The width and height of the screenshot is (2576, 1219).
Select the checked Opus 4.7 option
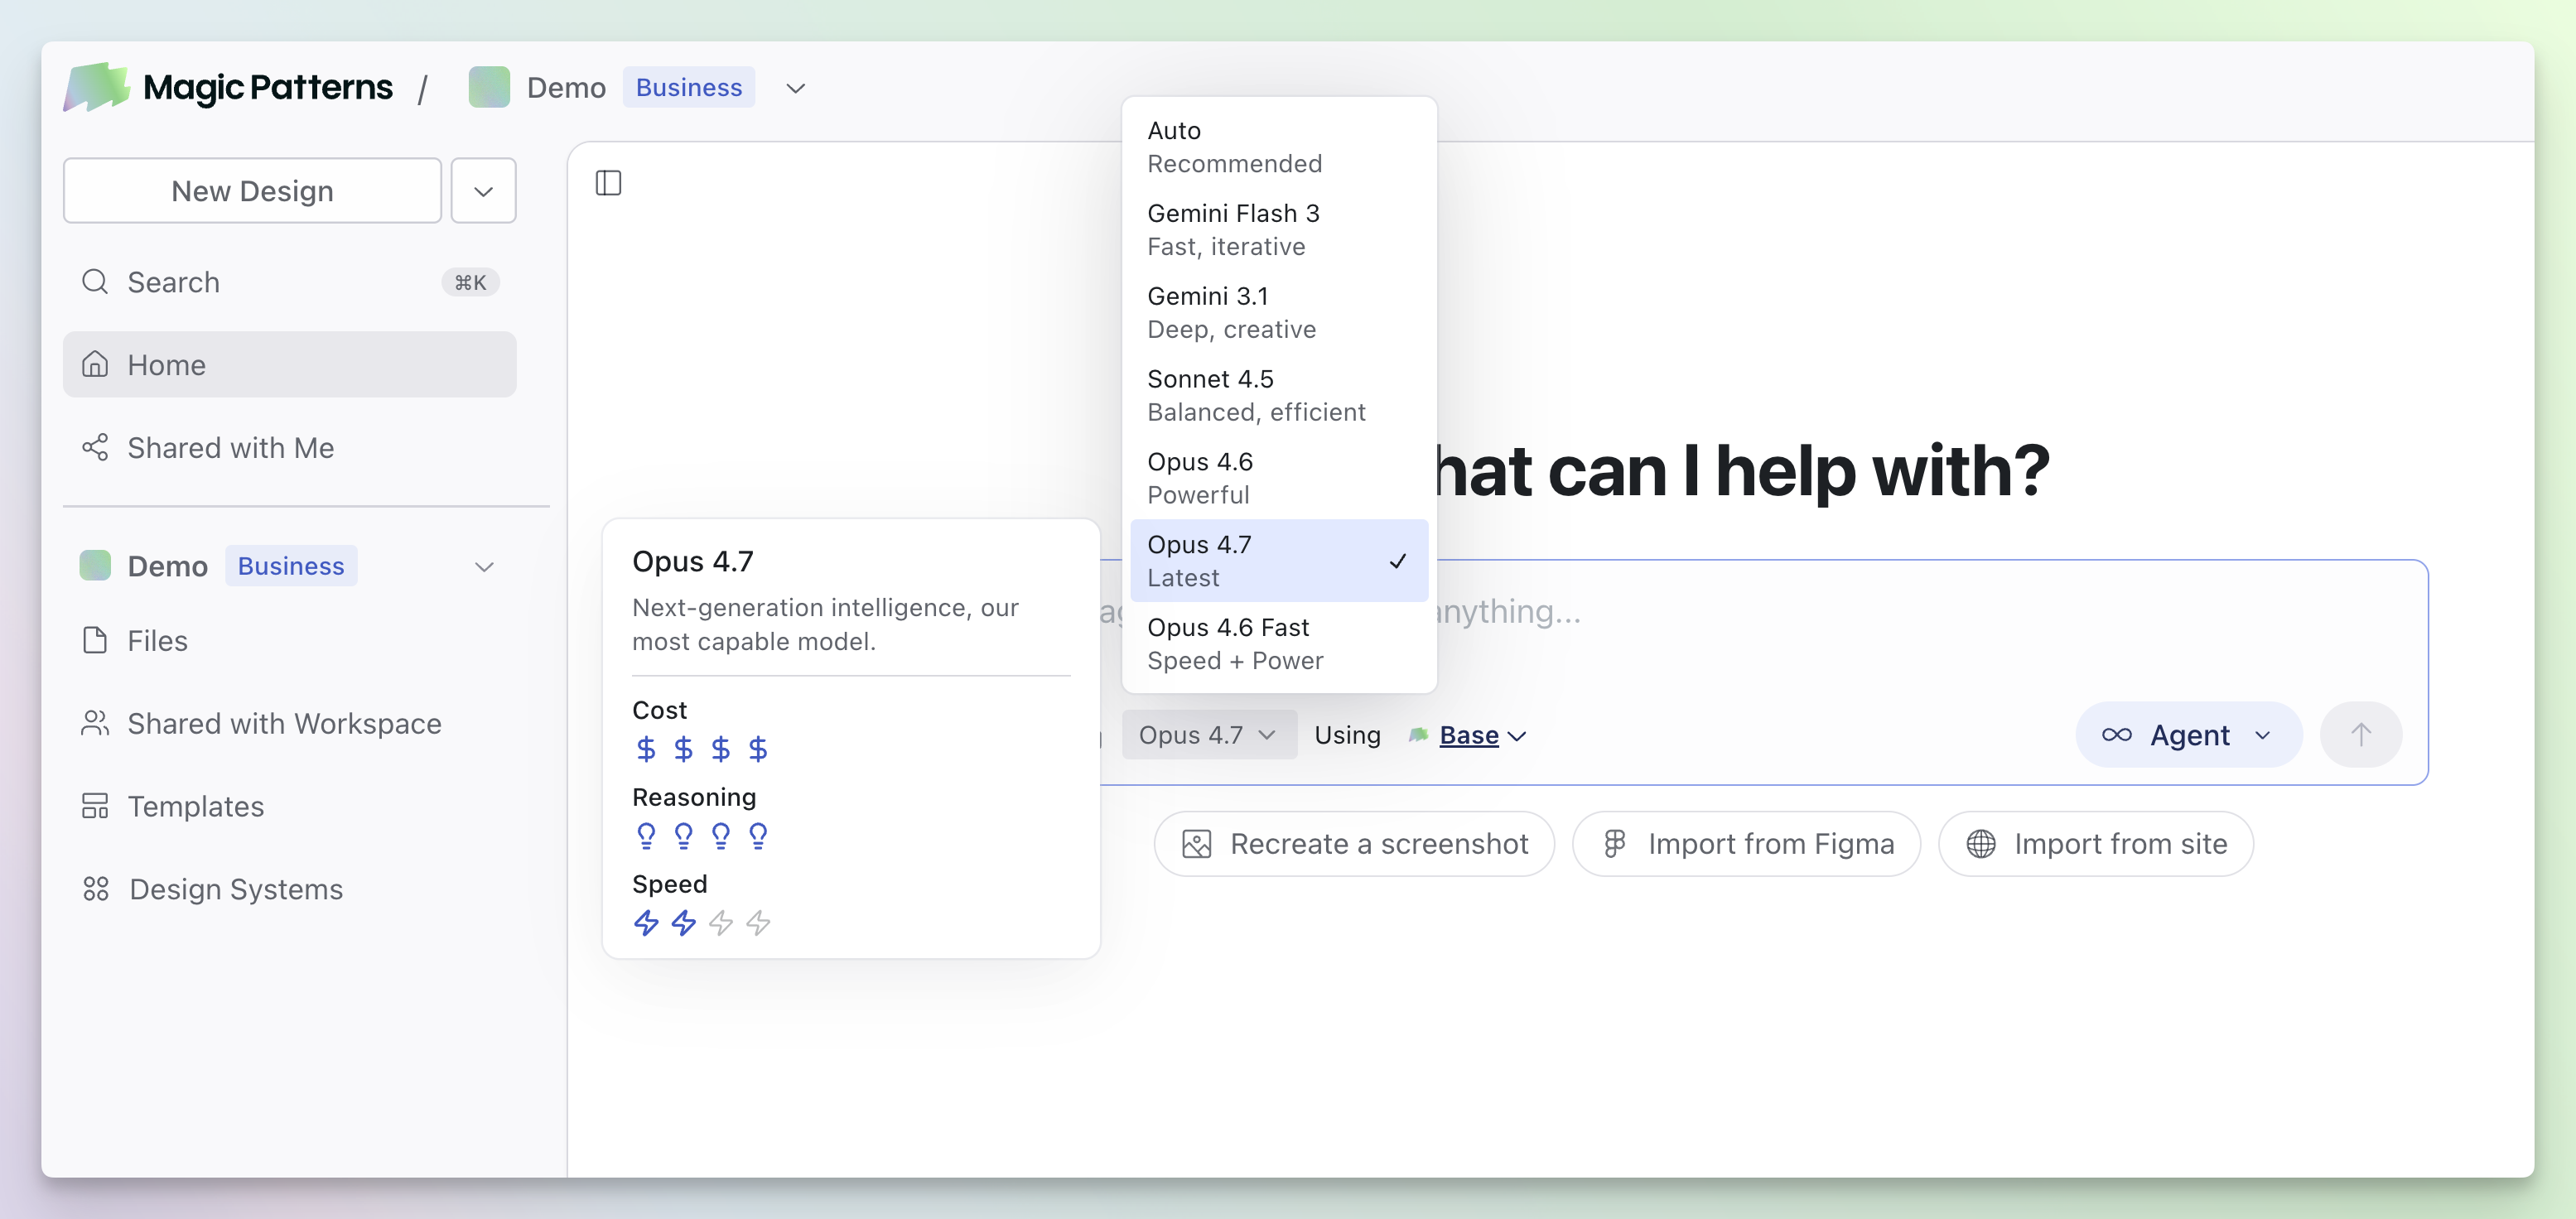coord(1278,560)
